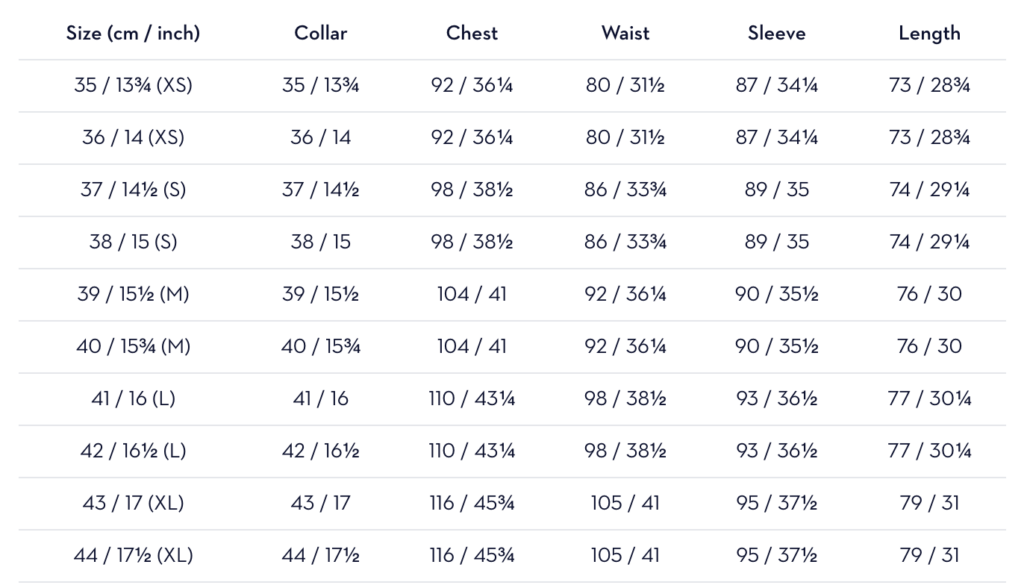1024x588 pixels.
Task: Choose the 44 / 17½ (XL) size cell
Action: (x=133, y=555)
